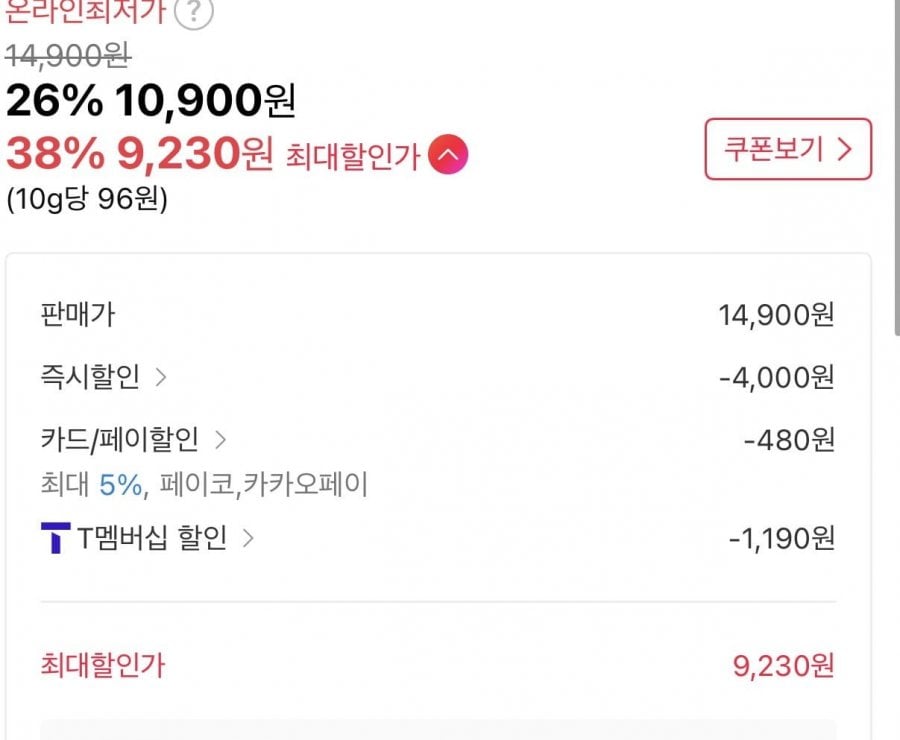Select the 즉시할인 label
Image resolution: width=900 pixels, height=740 pixels.
click(90, 377)
